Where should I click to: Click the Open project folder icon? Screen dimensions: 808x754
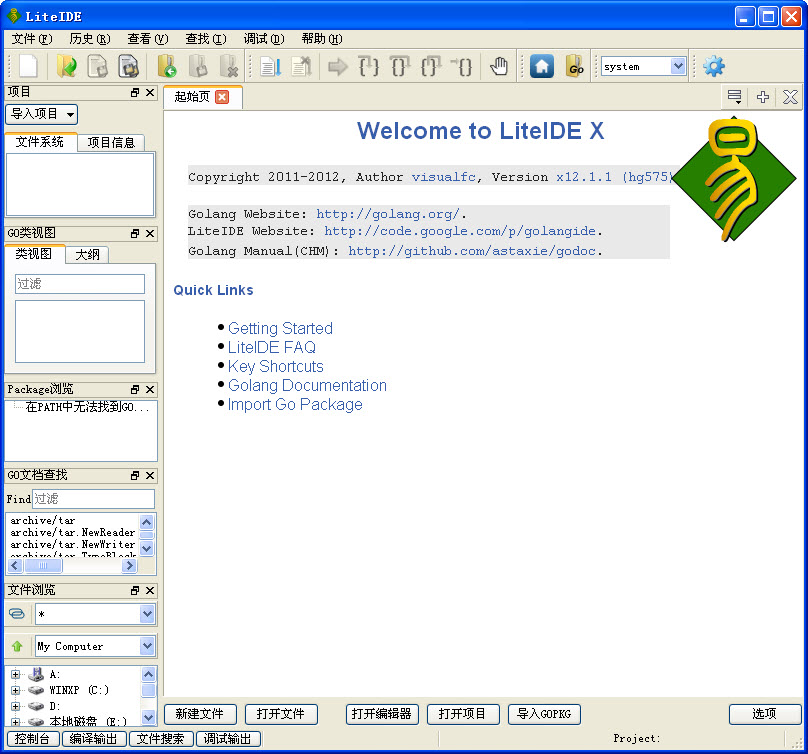coord(167,66)
